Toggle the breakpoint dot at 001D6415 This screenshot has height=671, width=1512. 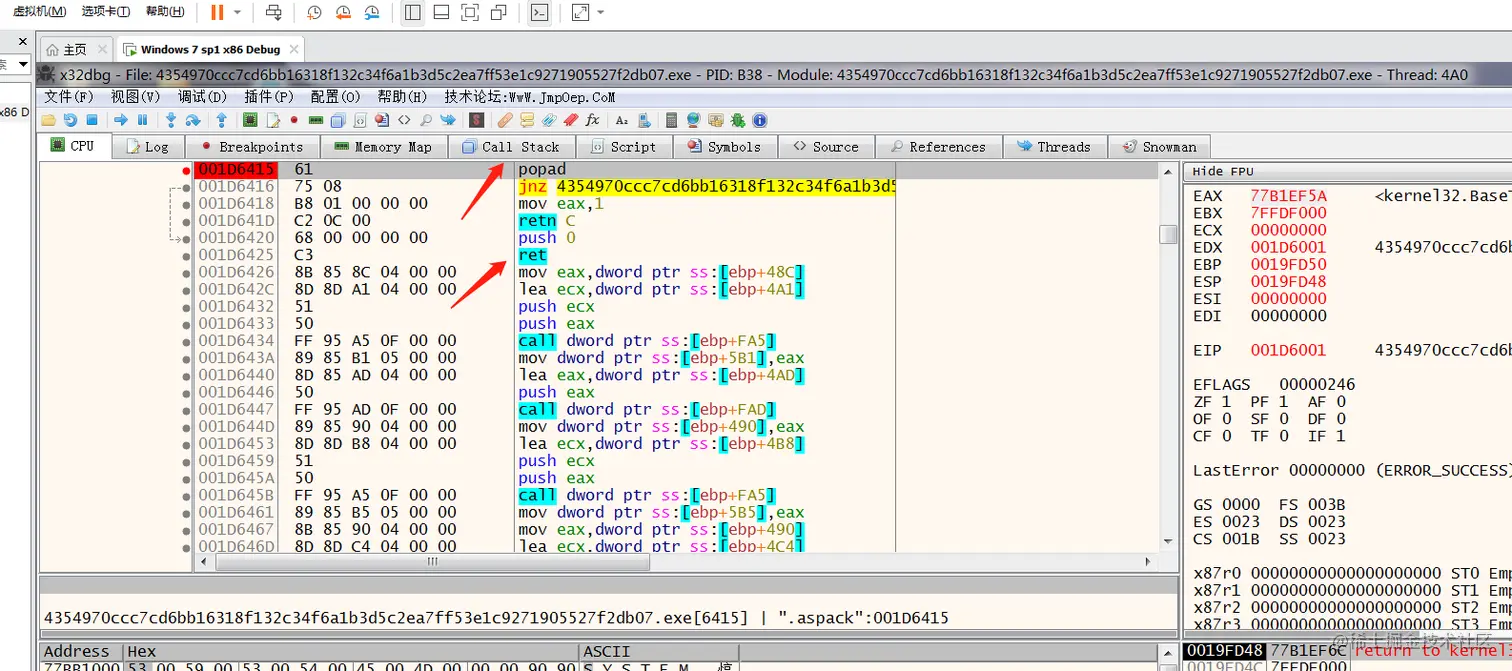[x=187, y=169]
